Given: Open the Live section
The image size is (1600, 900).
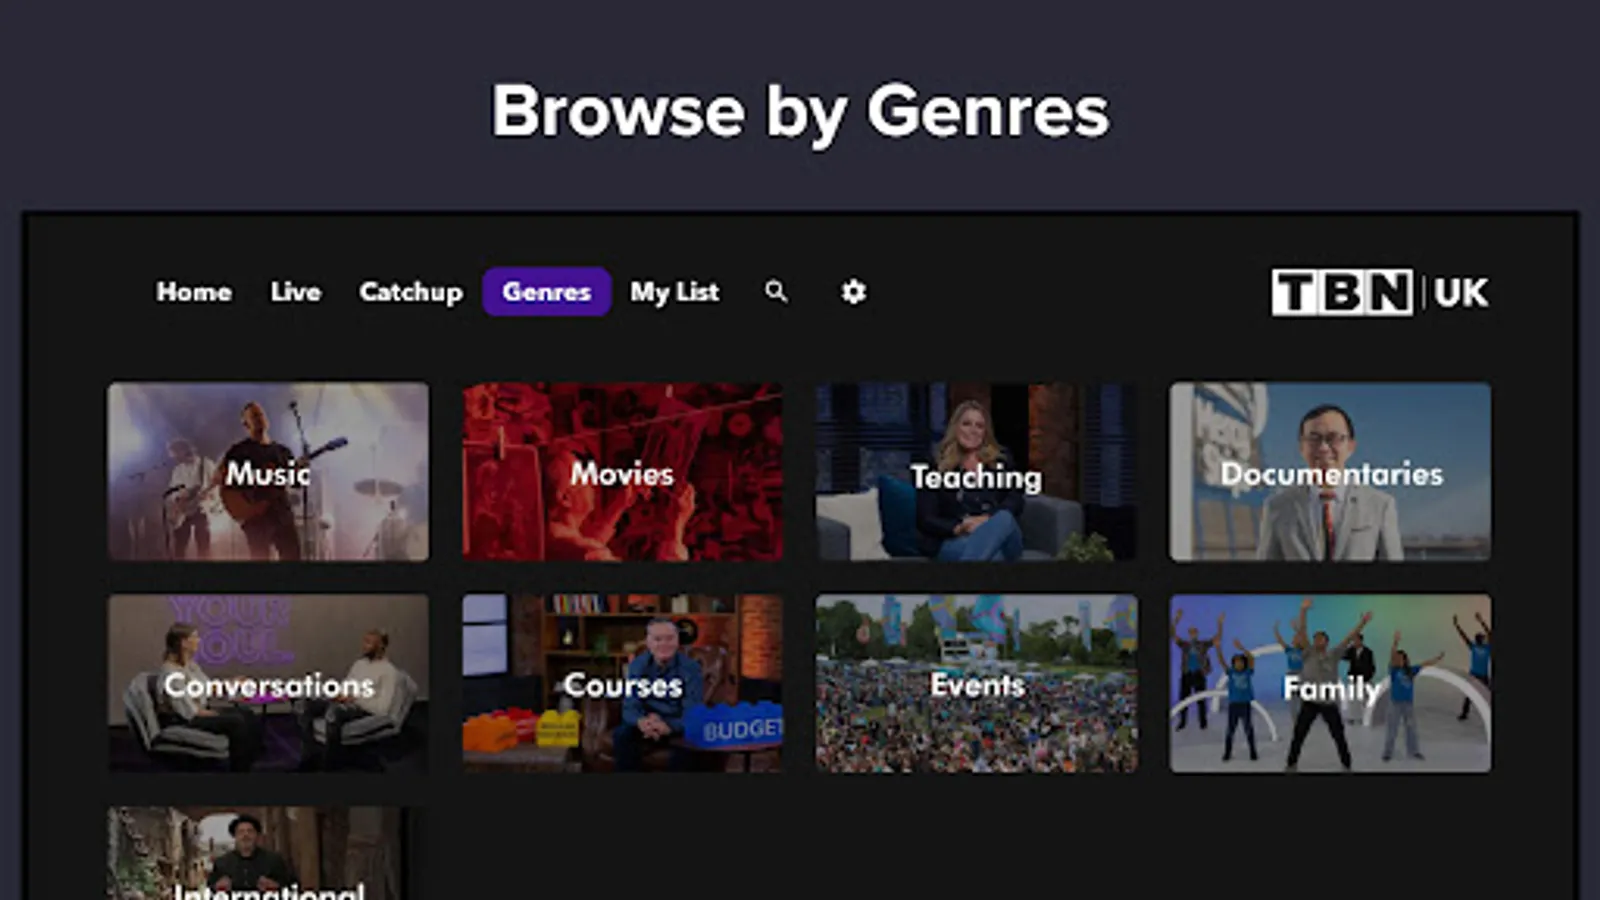Looking at the screenshot, I should pyautogui.click(x=295, y=292).
